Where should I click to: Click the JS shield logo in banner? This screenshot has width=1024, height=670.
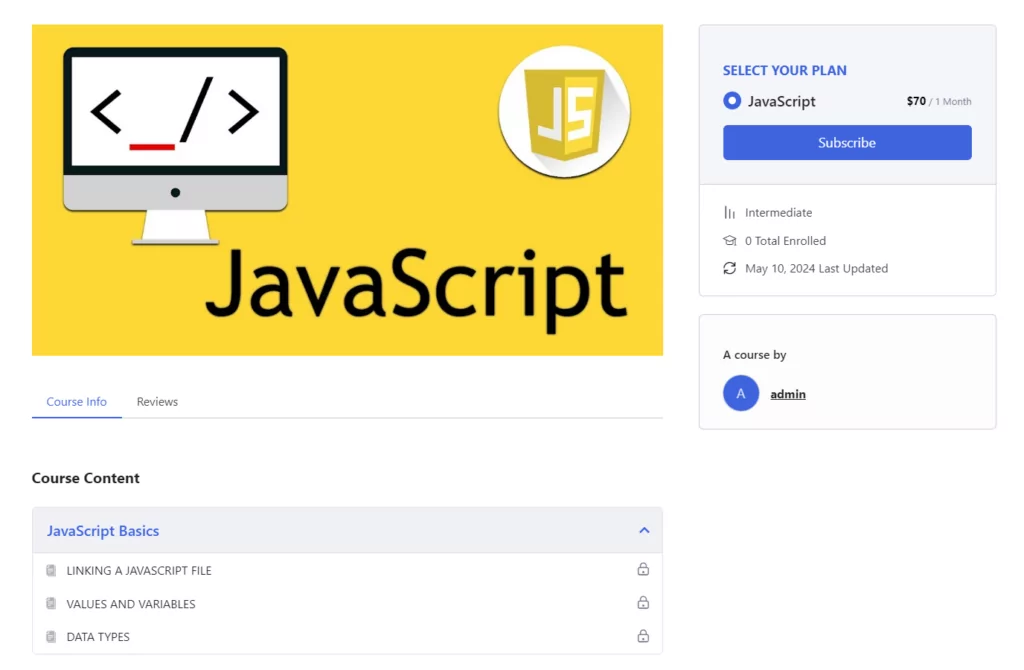[564, 112]
